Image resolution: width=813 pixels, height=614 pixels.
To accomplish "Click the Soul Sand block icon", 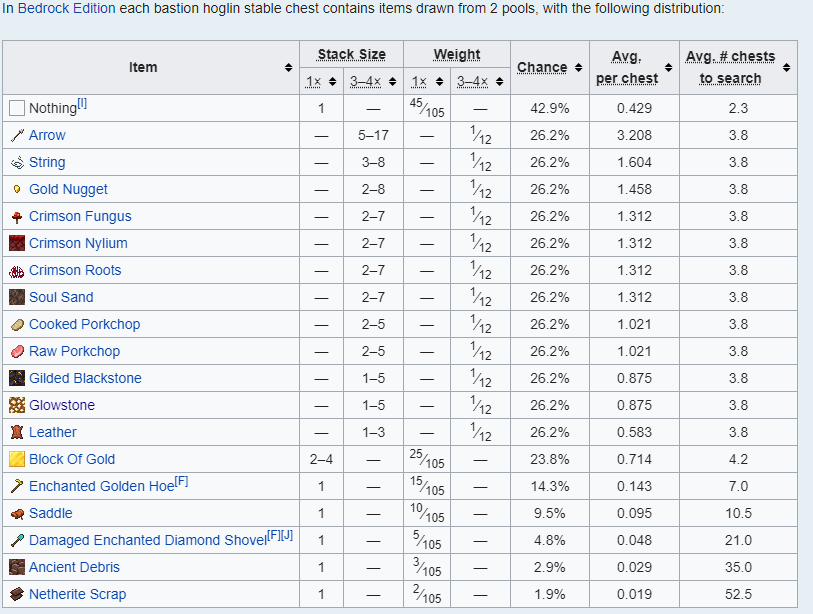I will (x=17, y=297).
